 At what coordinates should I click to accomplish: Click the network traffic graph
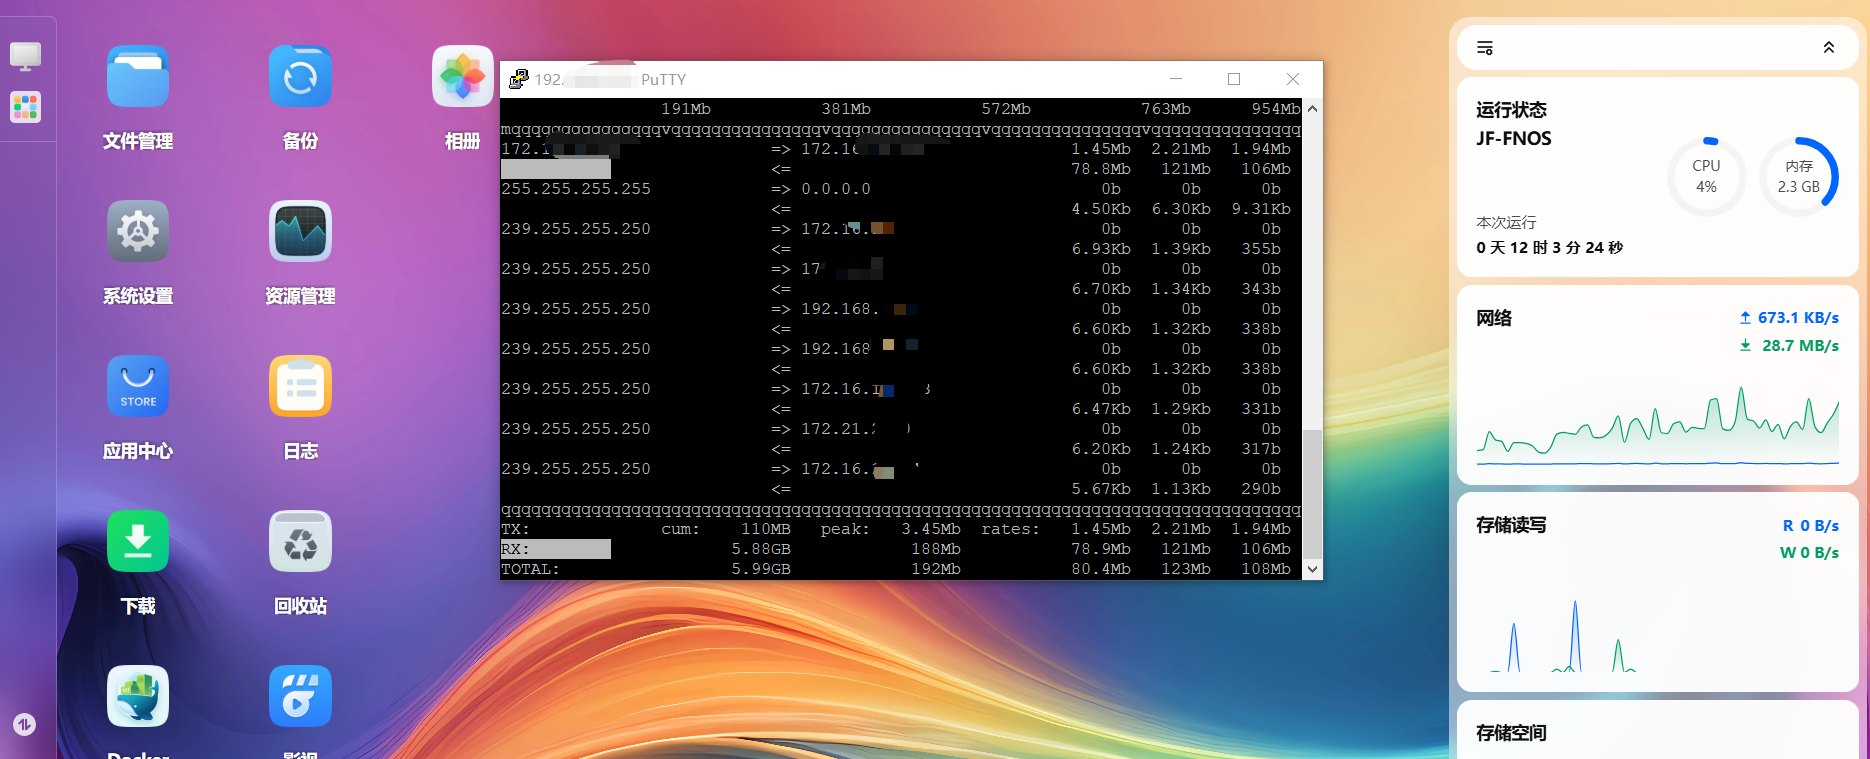tap(1658, 425)
